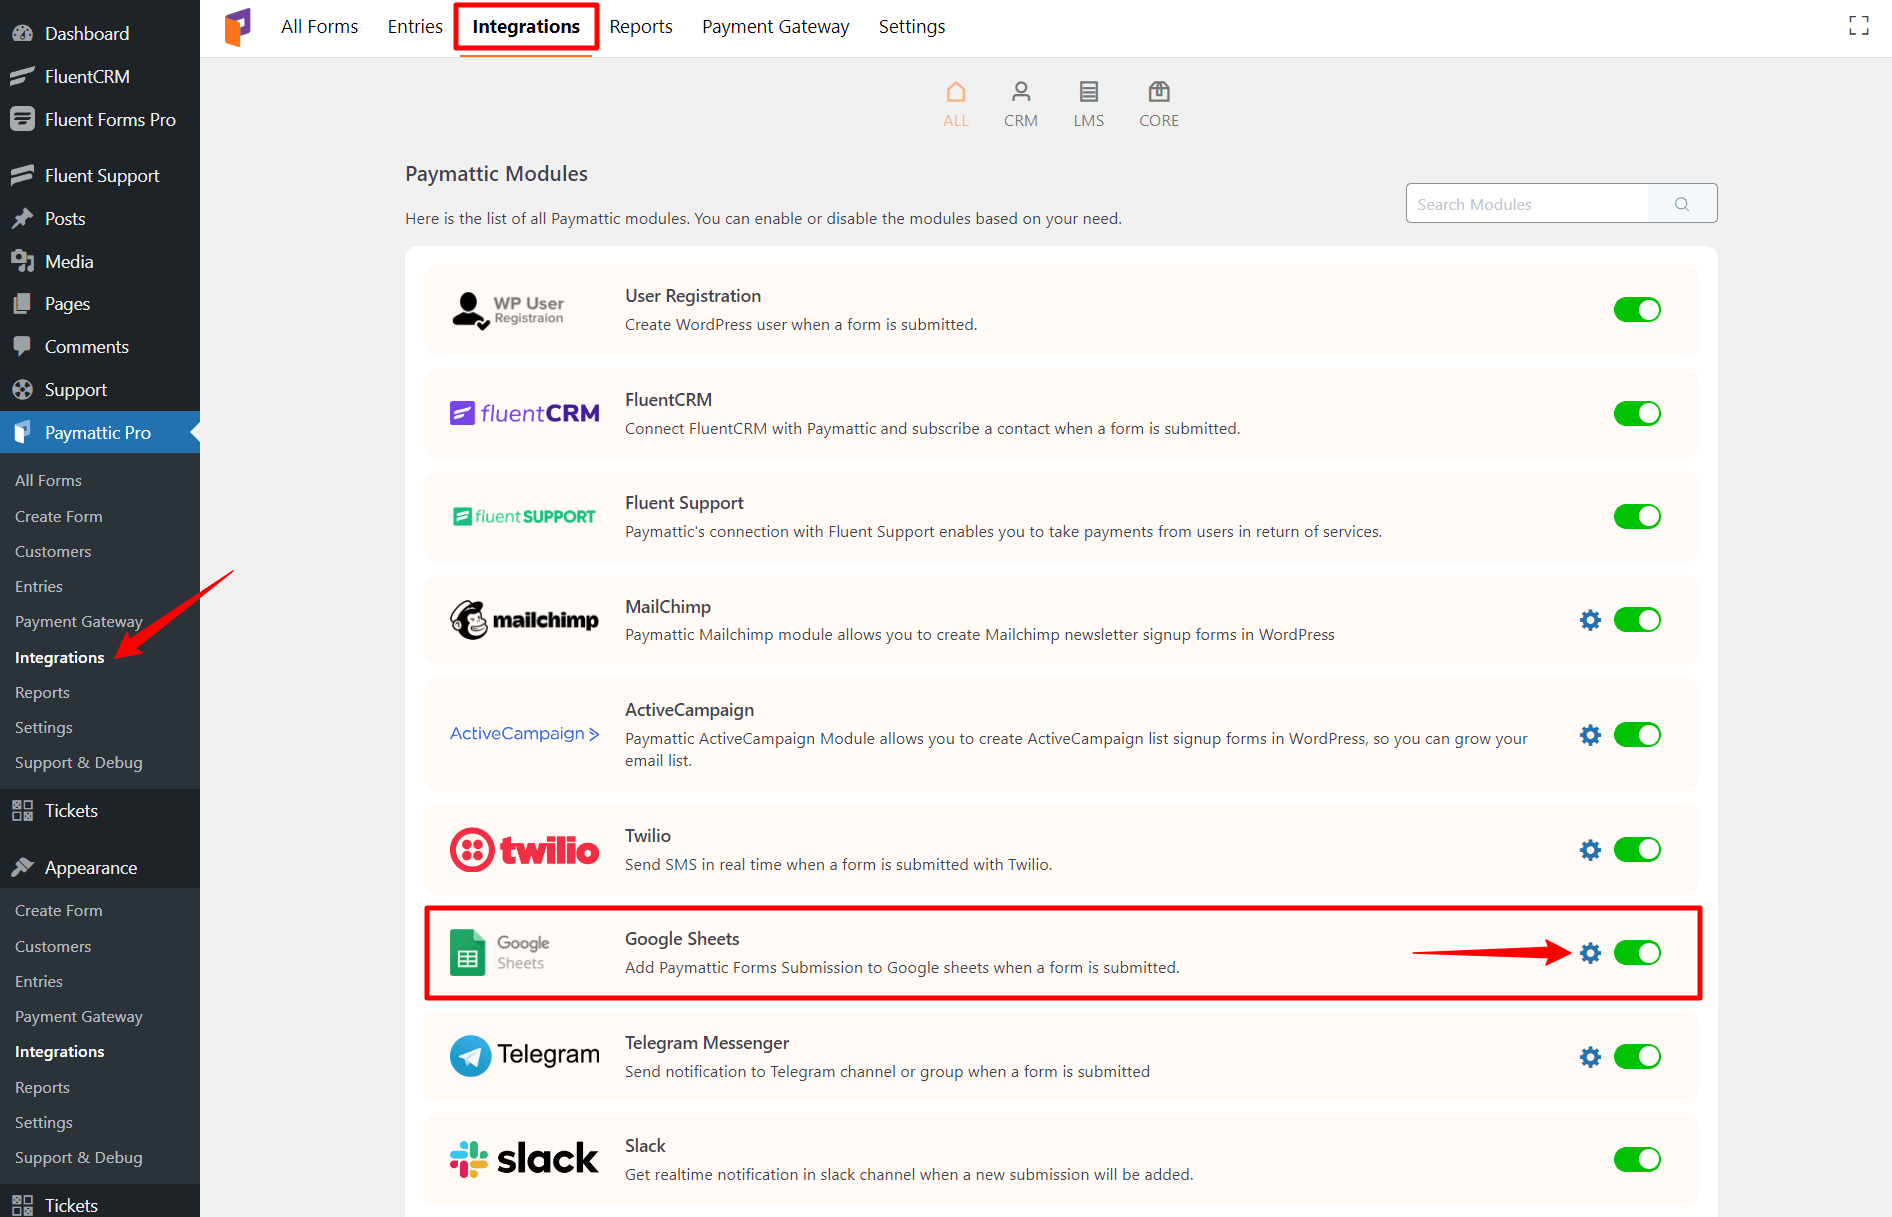The width and height of the screenshot is (1892, 1217).
Task: Disable the Telegram Messenger switch
Action: [1637, 1057]
